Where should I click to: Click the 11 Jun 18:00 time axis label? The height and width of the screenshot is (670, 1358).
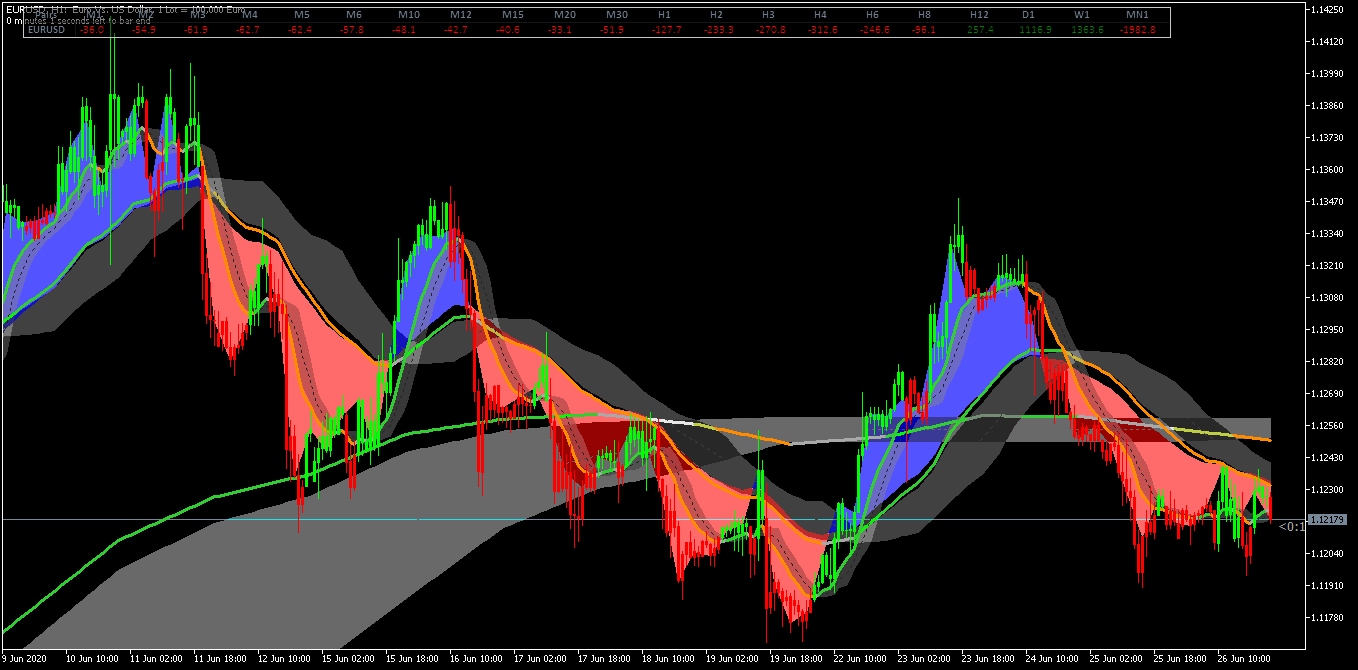click(222, 660)
